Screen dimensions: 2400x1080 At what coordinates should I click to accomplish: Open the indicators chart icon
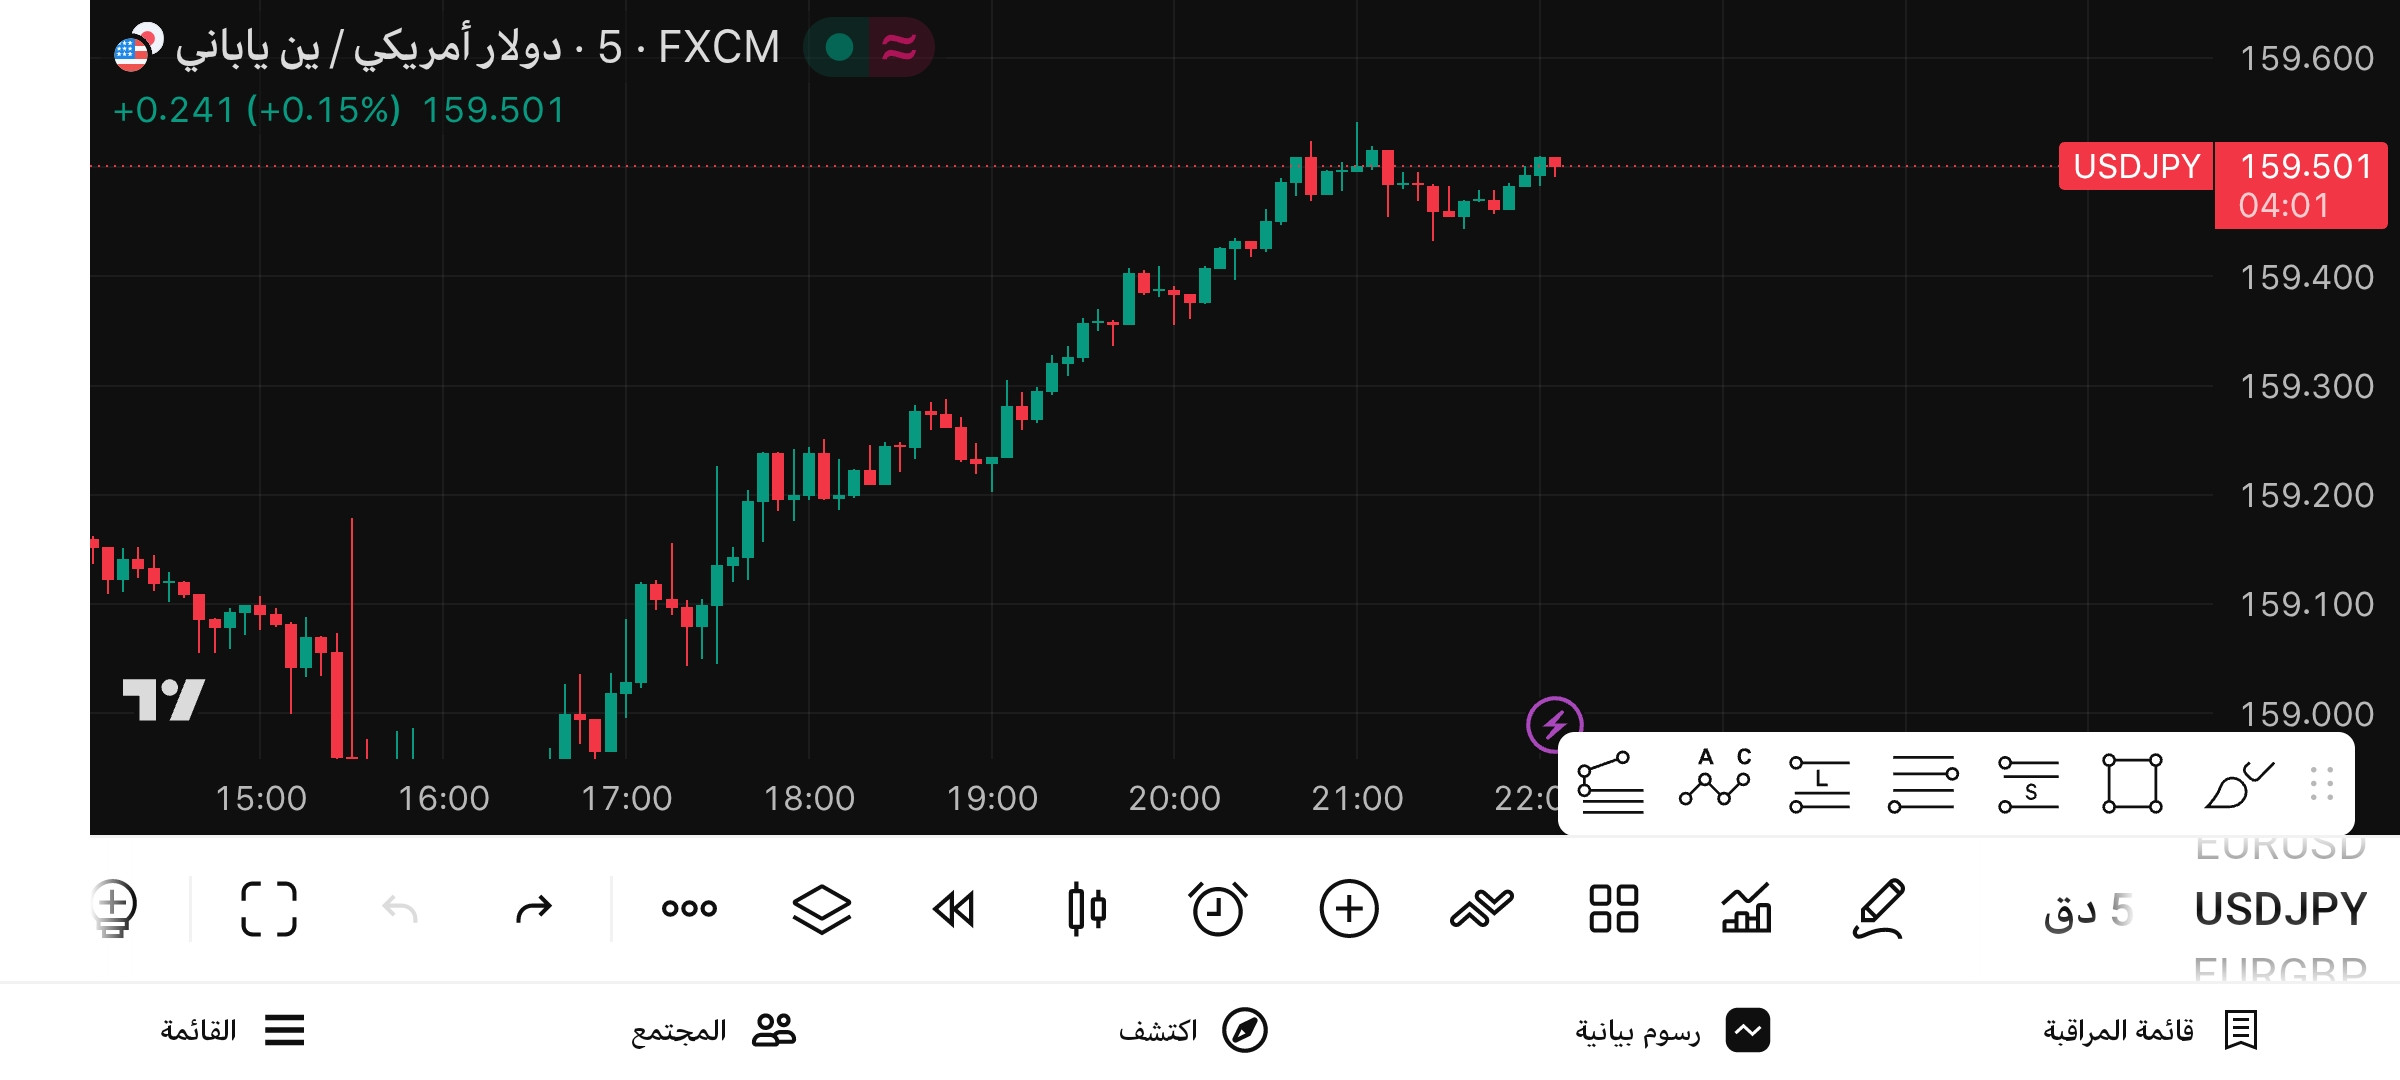tap(1746, 909)
